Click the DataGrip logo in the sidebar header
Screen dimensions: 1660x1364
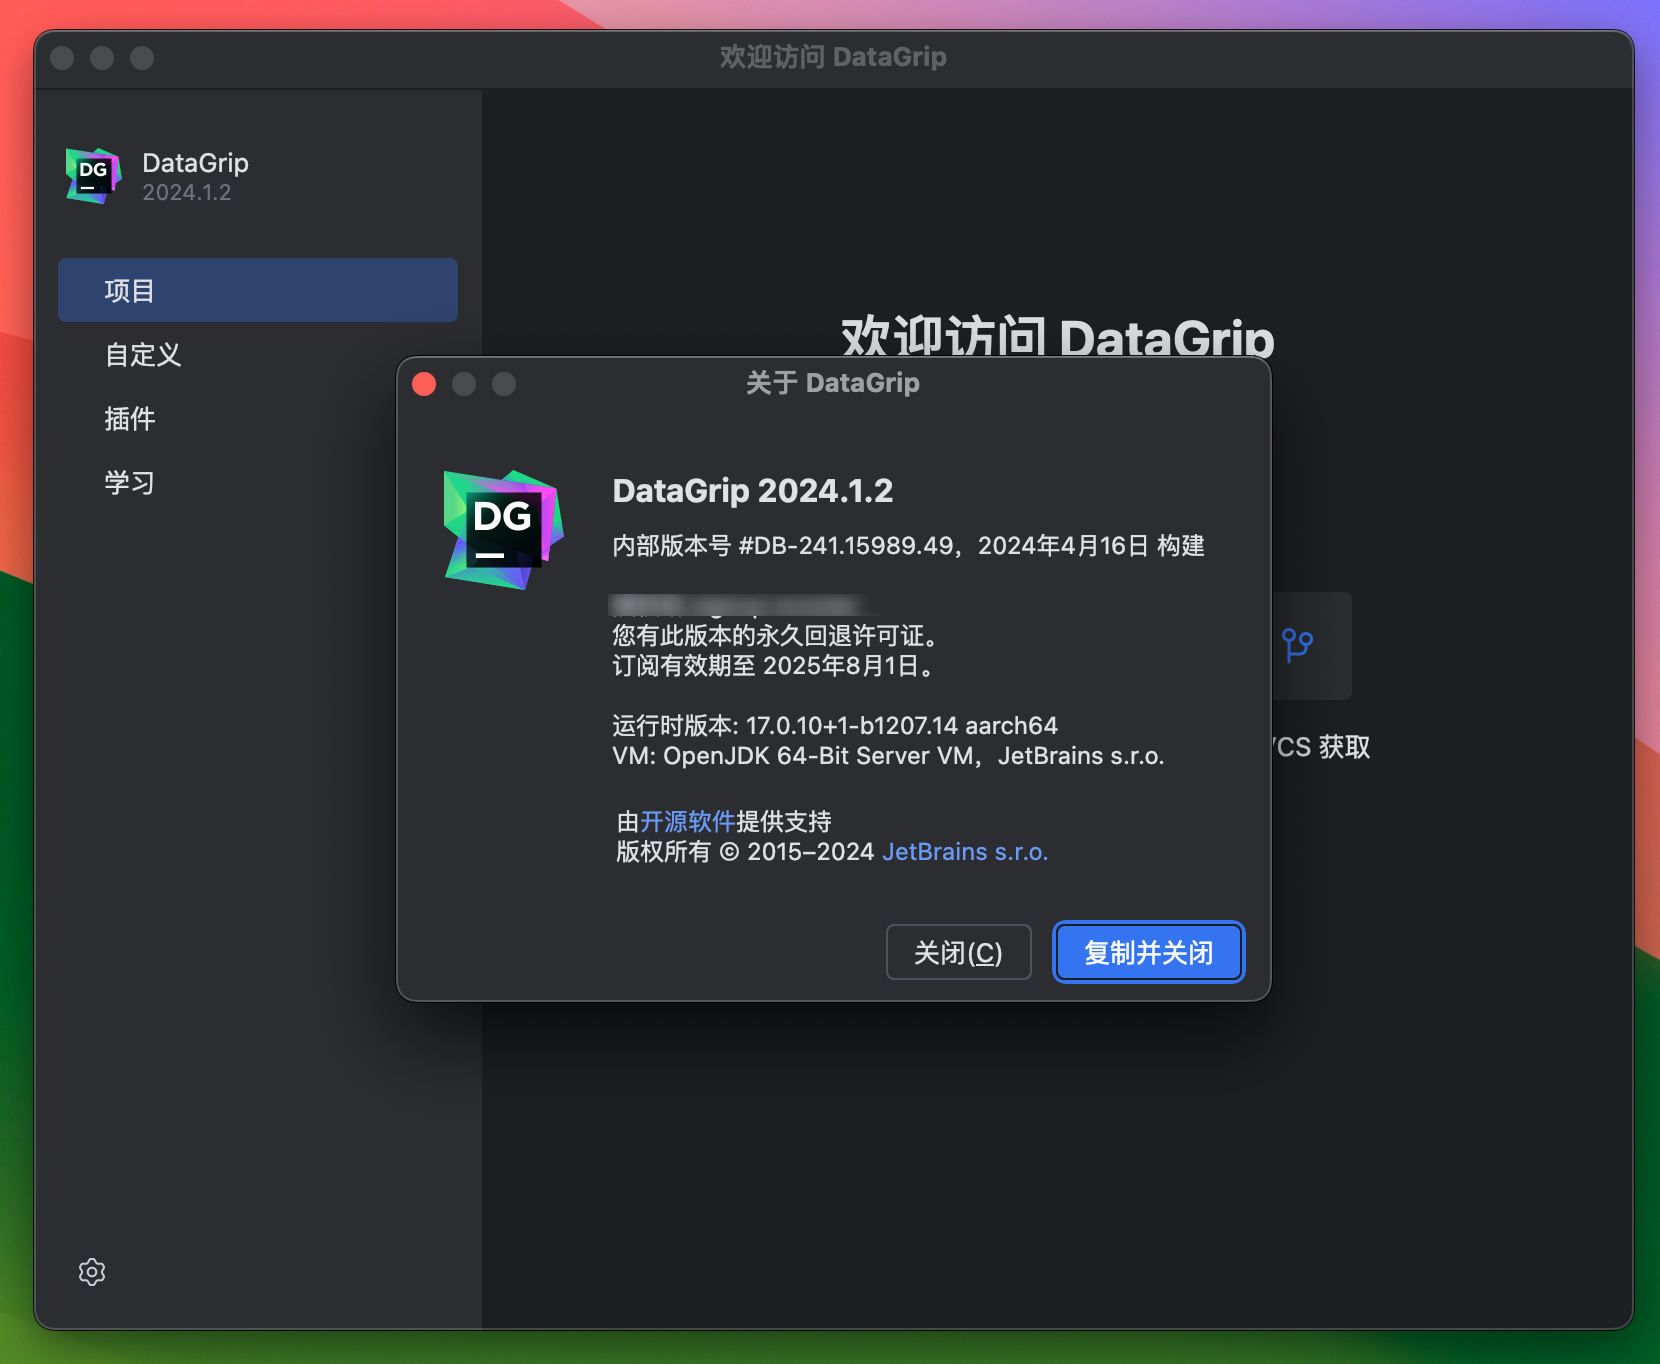click(x=93, y=176)
